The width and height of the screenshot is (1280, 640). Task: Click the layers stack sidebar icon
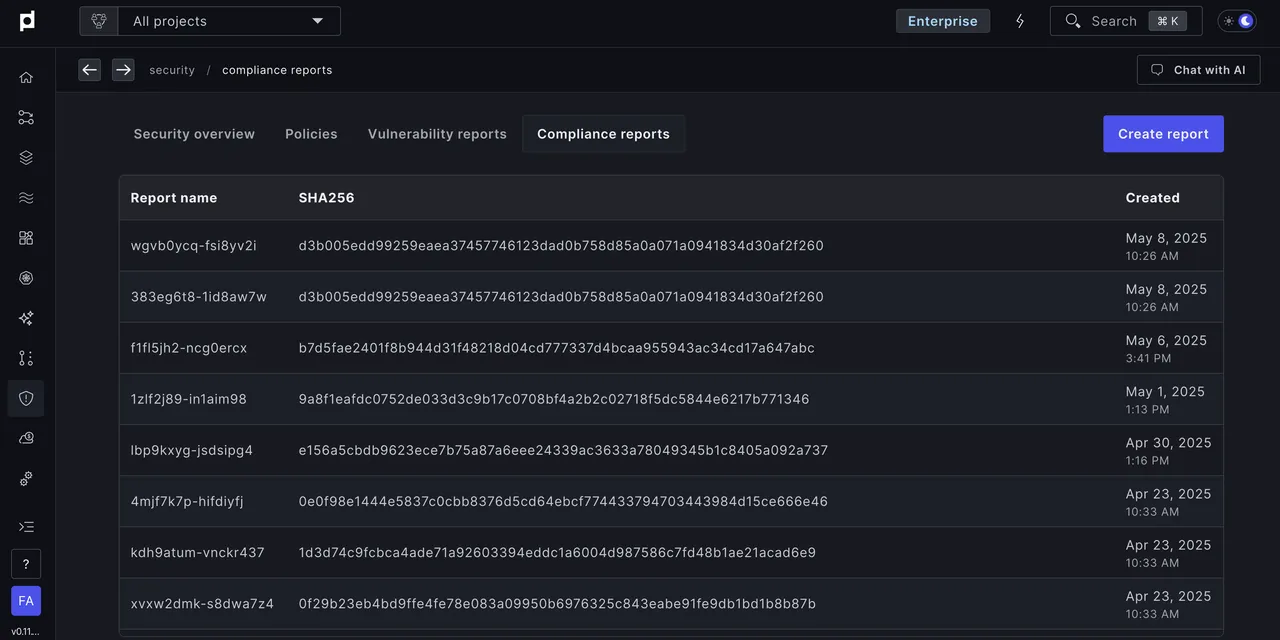tap(26, 157)
